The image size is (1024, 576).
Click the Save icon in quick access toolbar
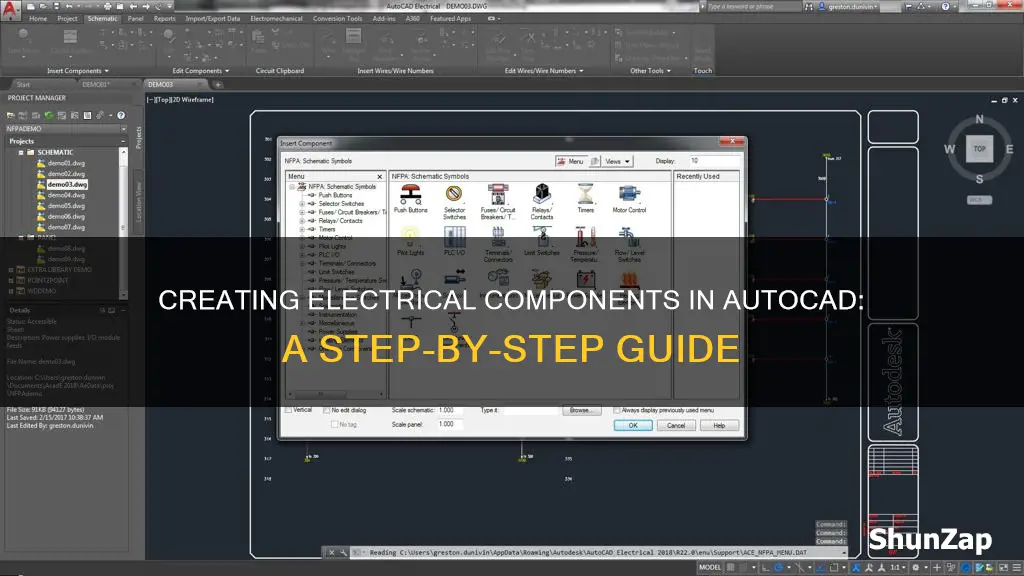[56, 6]
